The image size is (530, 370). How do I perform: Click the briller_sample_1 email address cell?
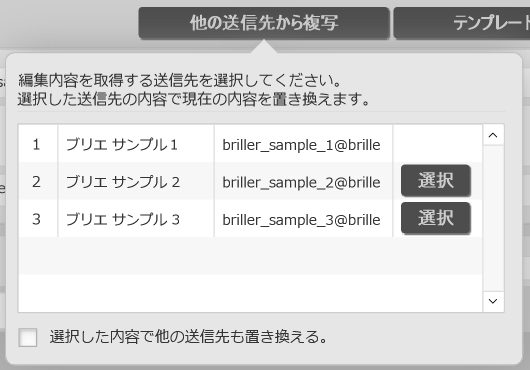(x=304, y=145)
